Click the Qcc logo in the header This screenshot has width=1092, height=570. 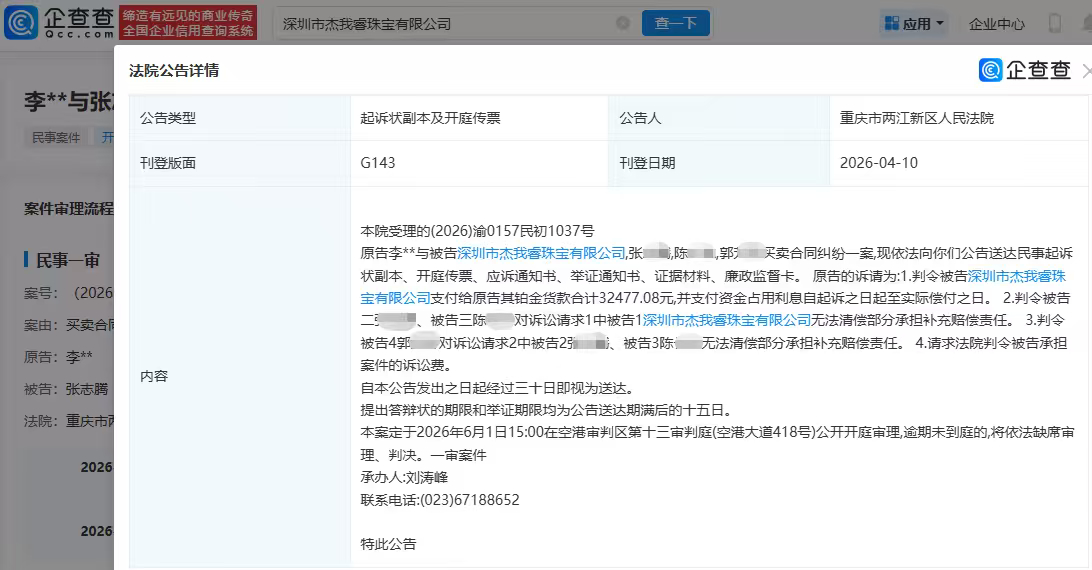tap(59, 22)
